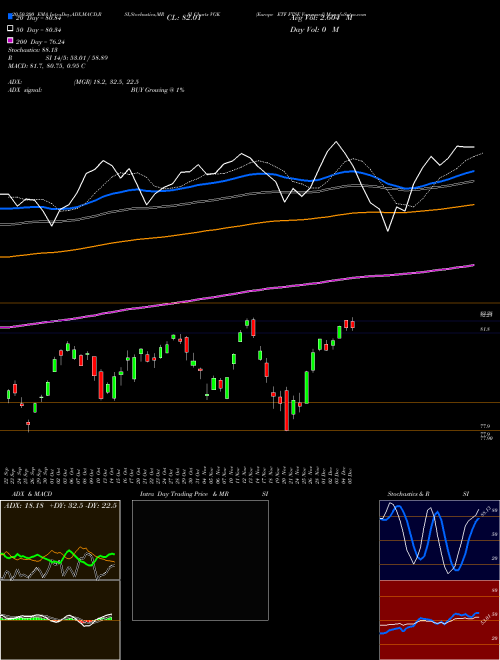The width and height of the screenshot is (500, 660).
Task: Click the 'Avg Vol: 2.604 M' value
Action: [321, 18]
